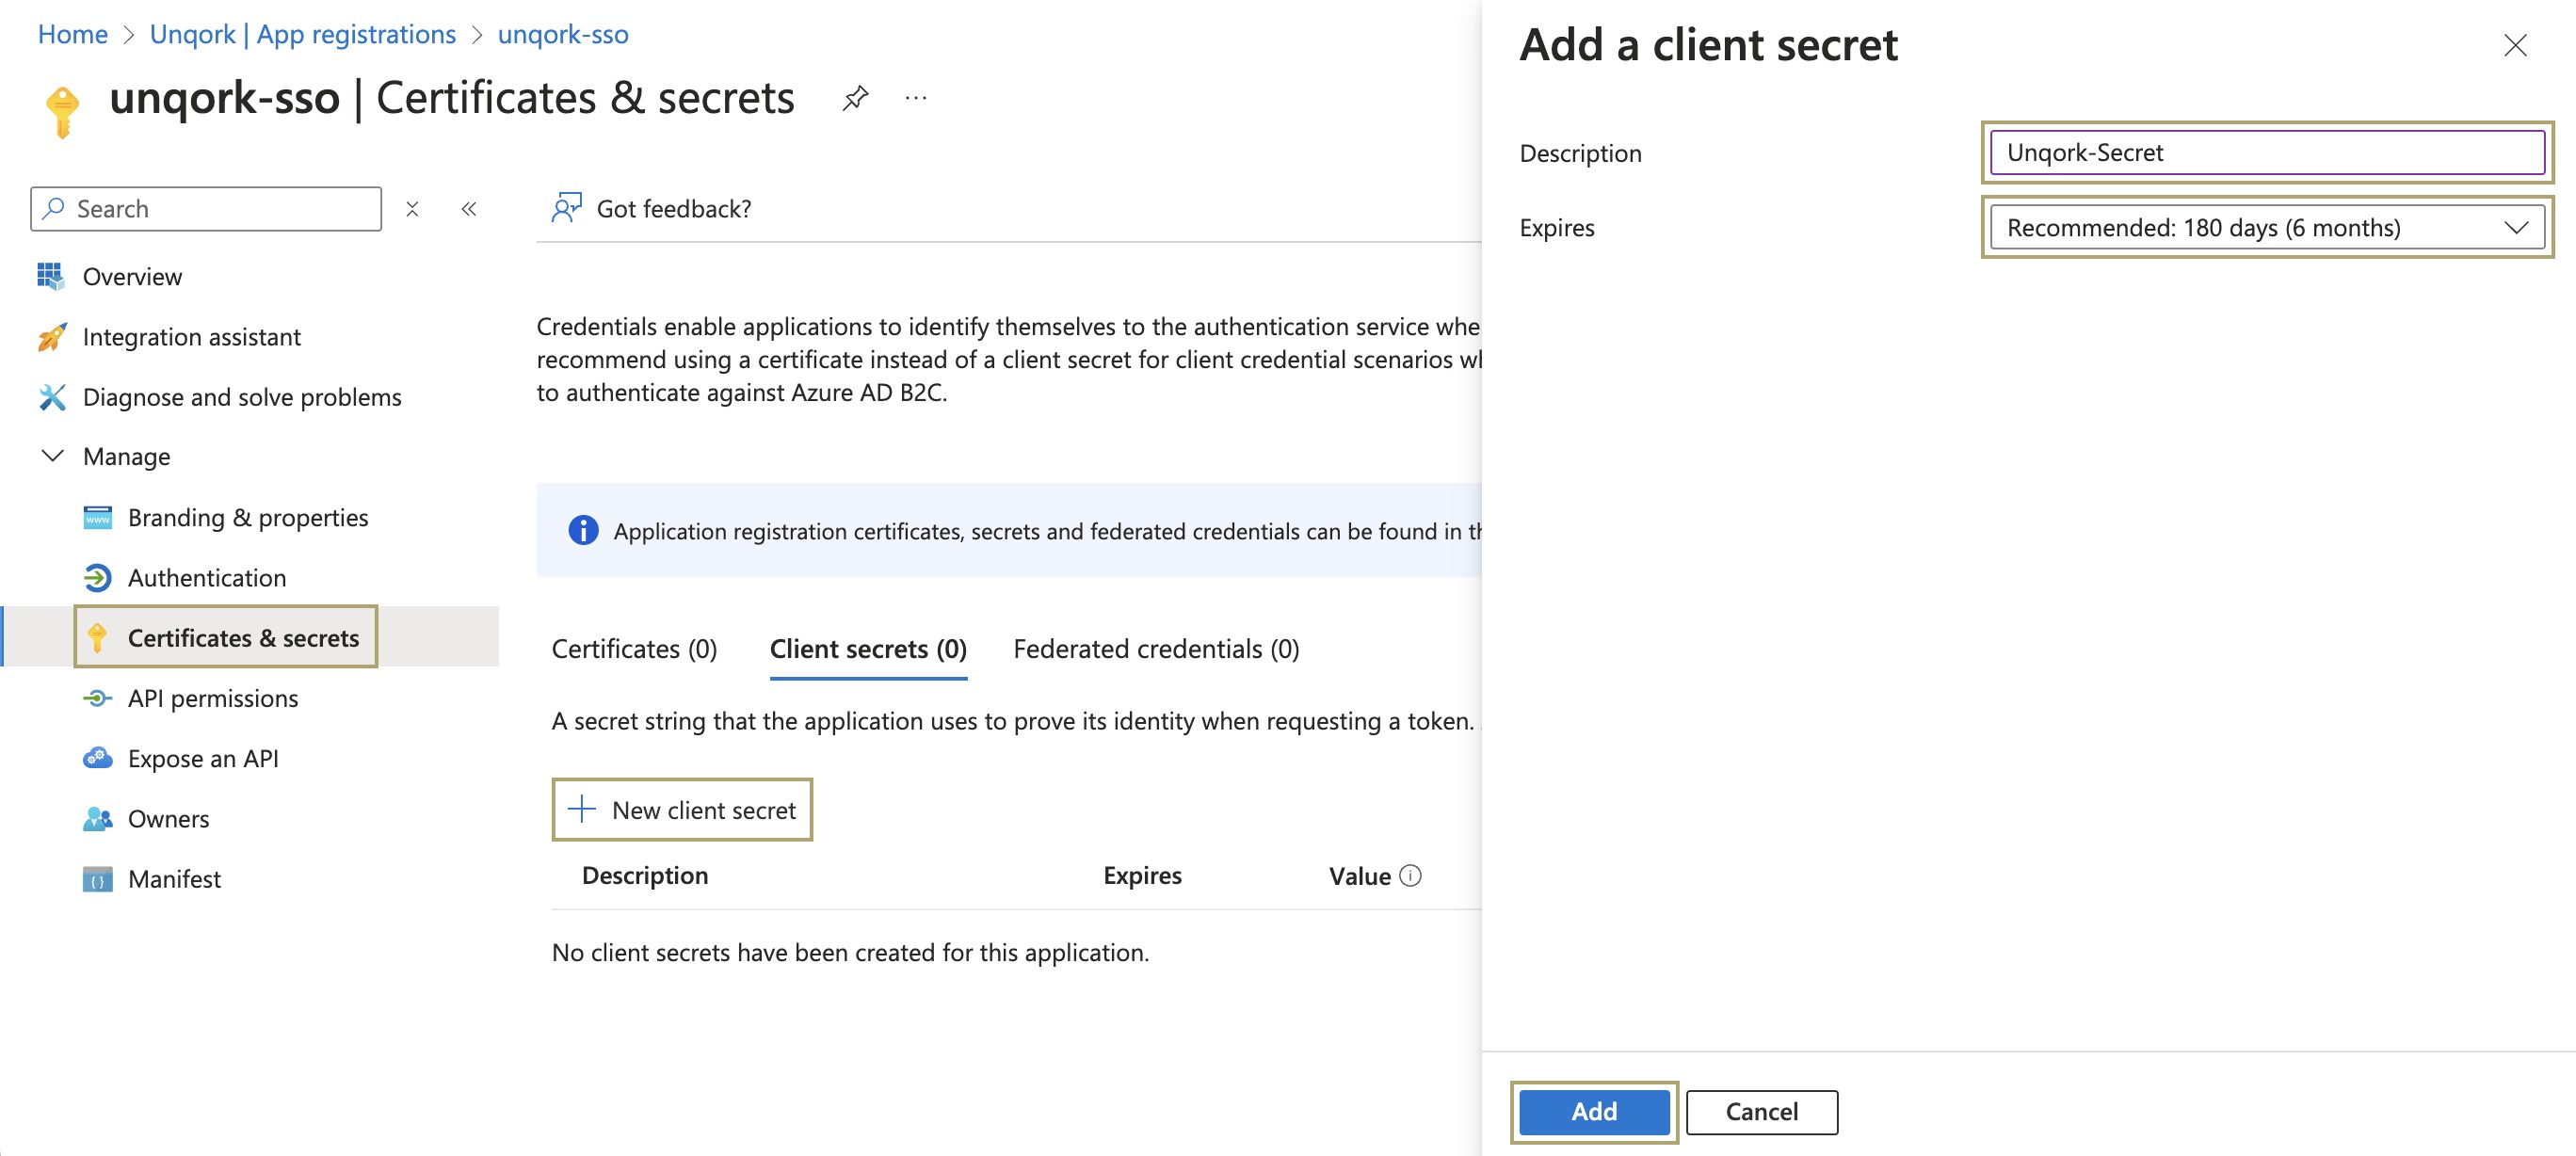2576x1156 pixels.
Task: Open the Owners page
Action: pyautogui.click(x=168, y=819)
